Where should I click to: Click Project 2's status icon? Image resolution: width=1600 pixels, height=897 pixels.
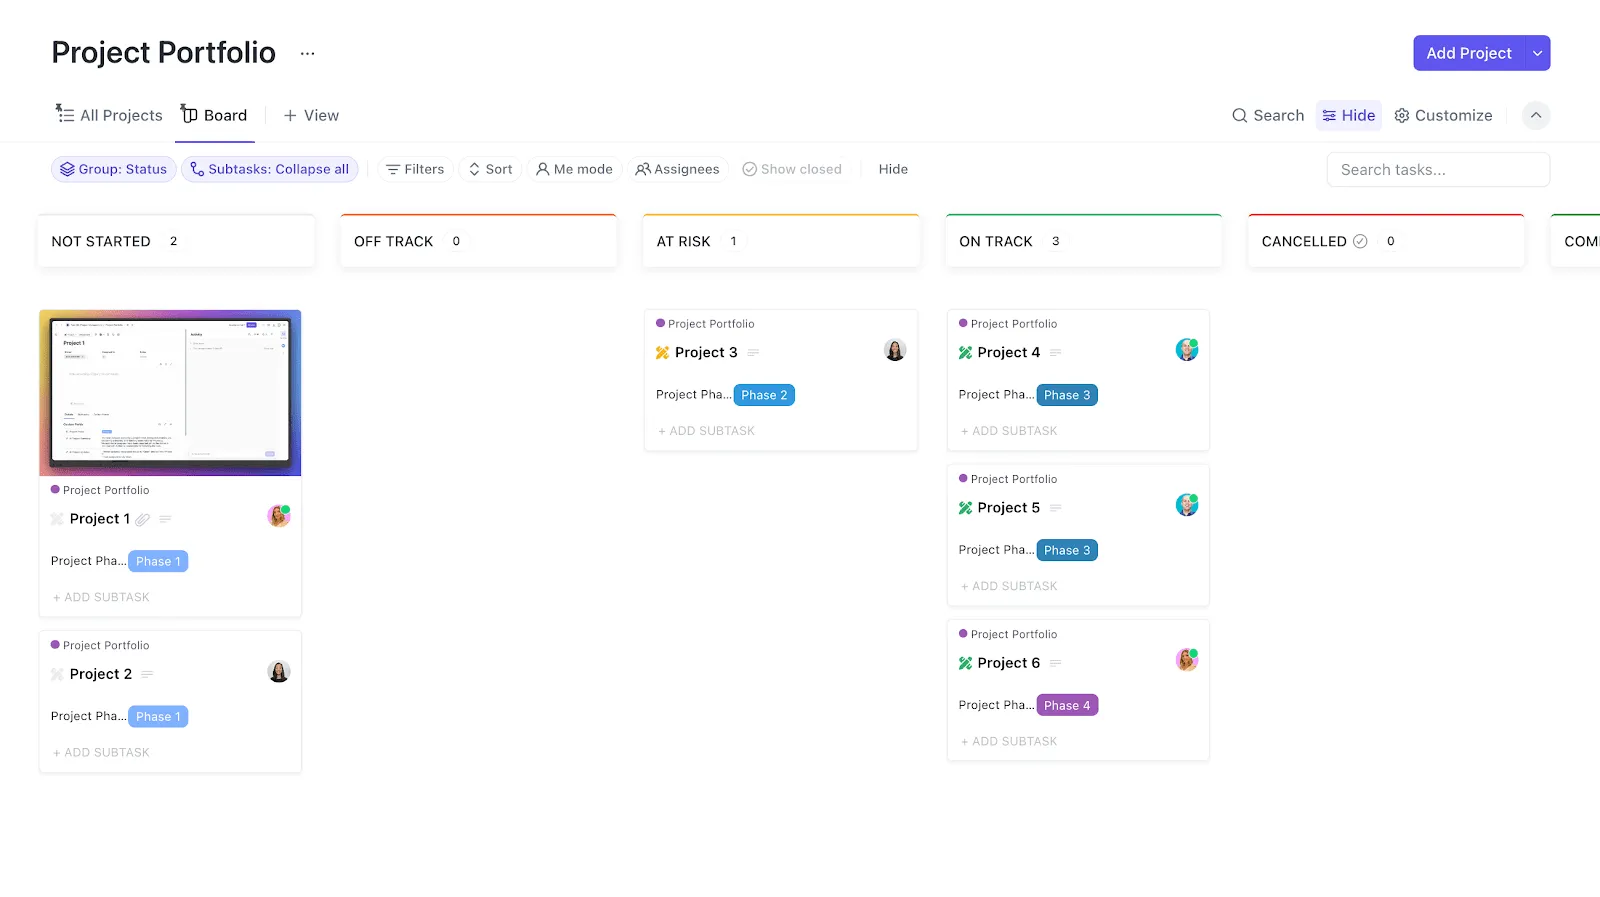[57, 674]
